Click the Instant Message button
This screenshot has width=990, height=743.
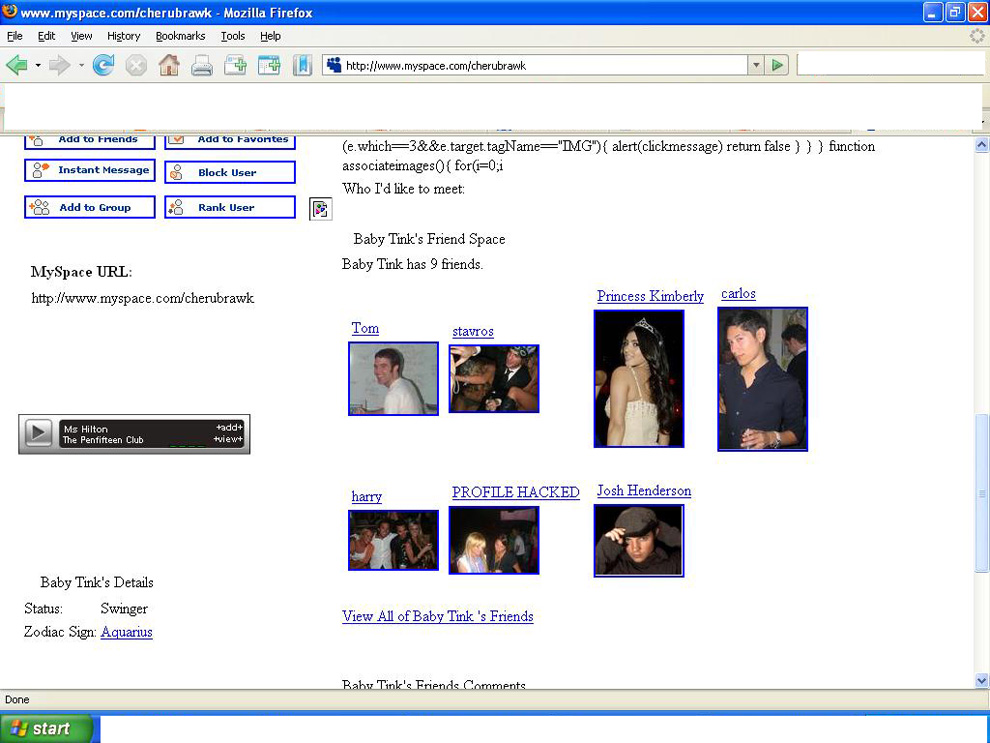tap(90, 170)
